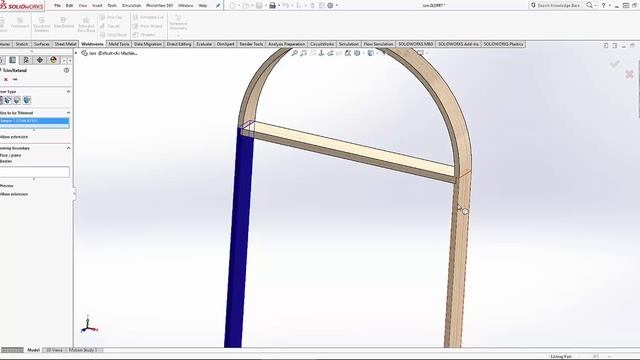Open the Direct Editing tab
The height and width of the screenshot is (360, 640).
(179, 44)
